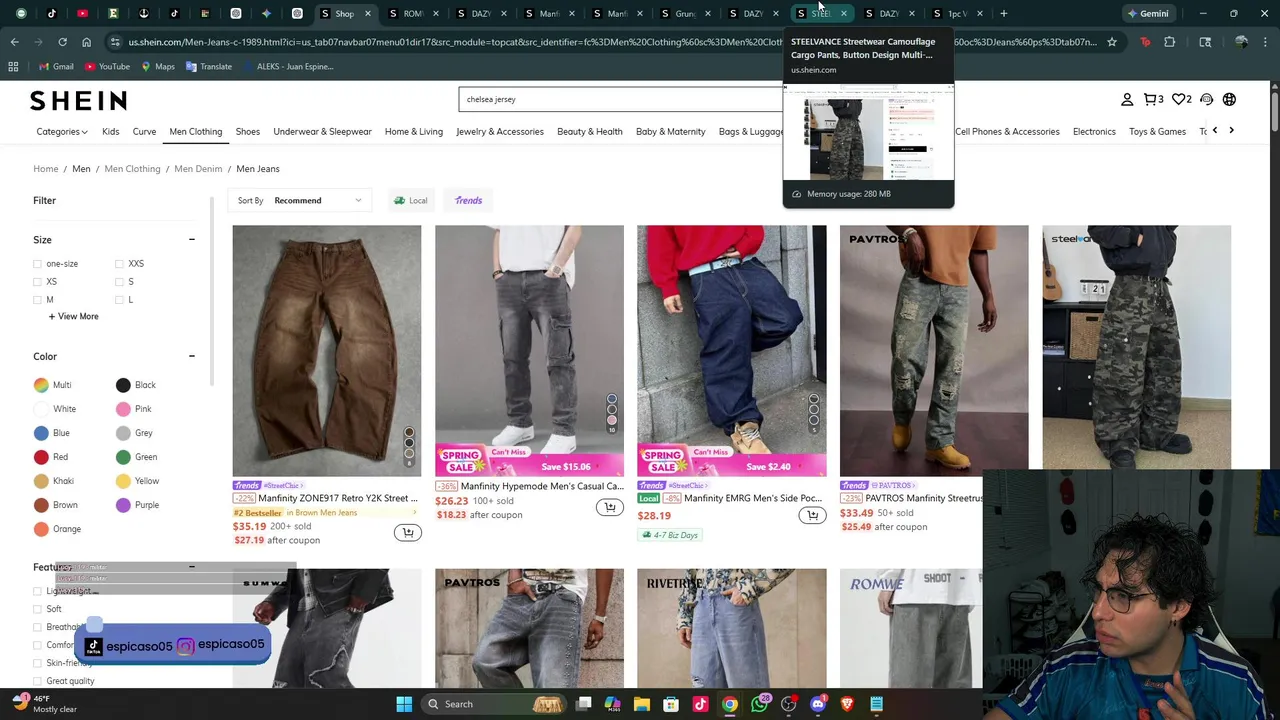Open the bookmarks apps grid icon
1280x720 pixels.
tap(13, 66)
